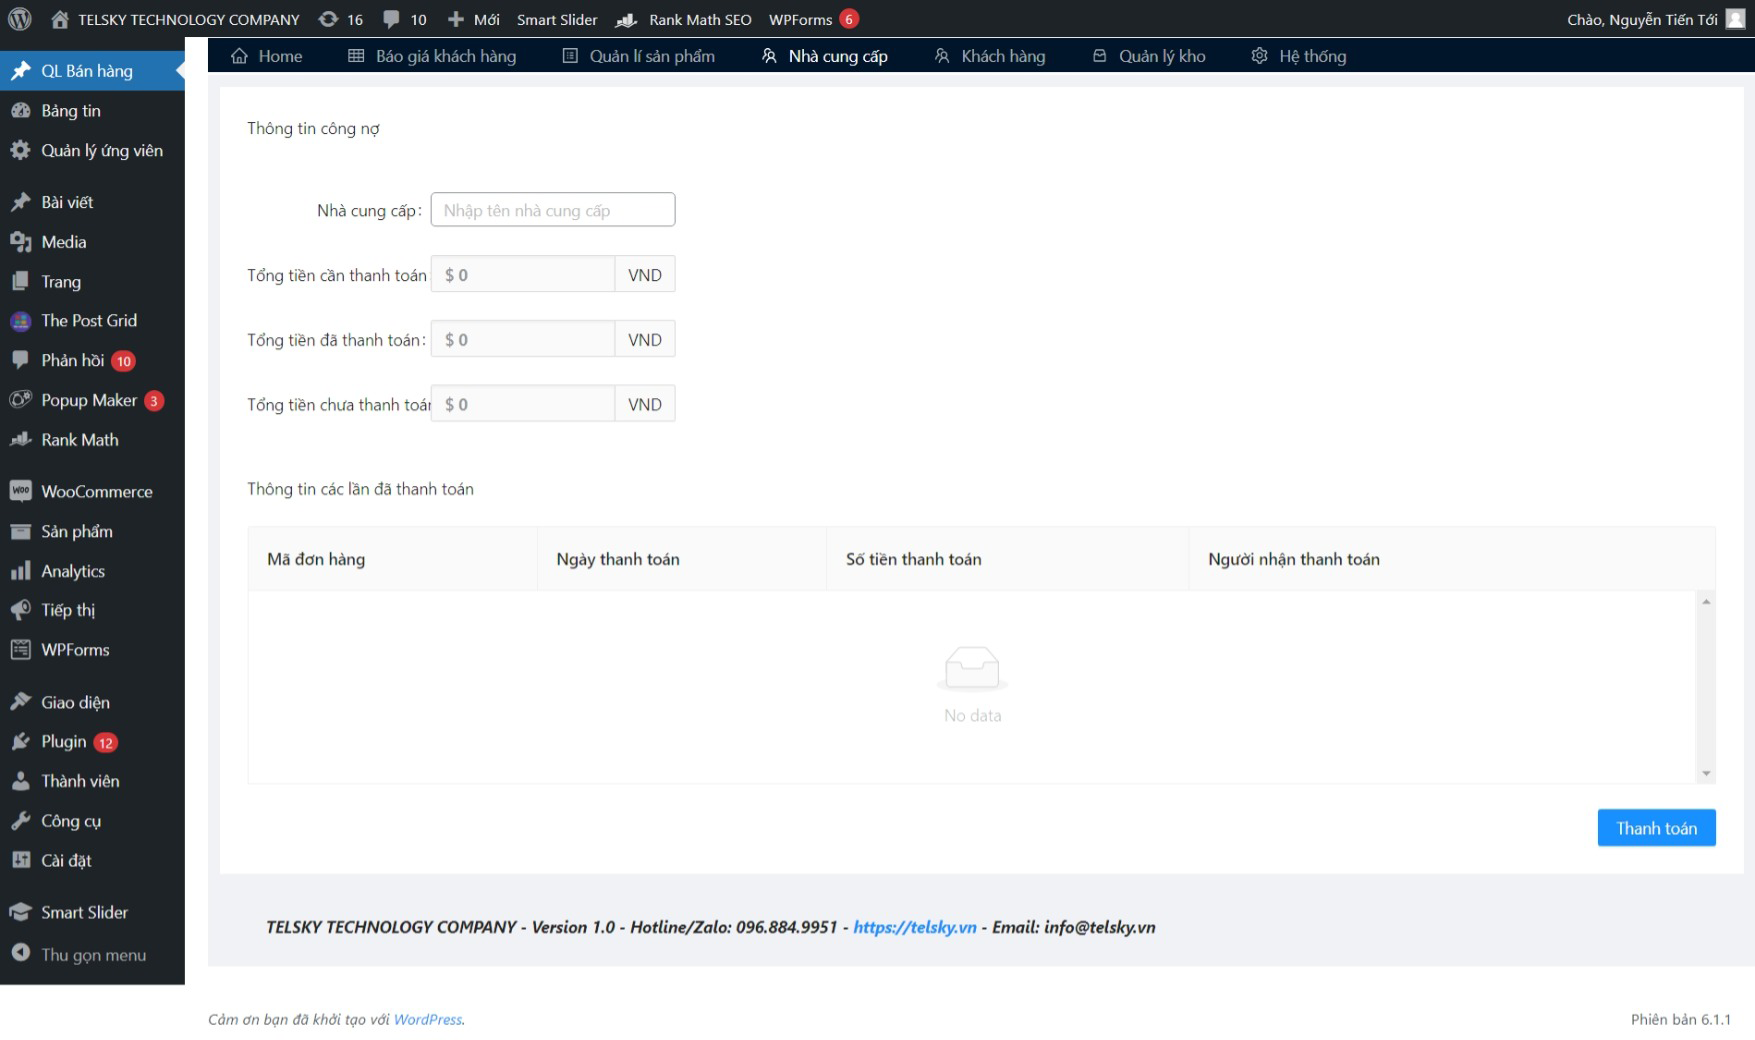Viewport: 1755px width, 1040px height.
Task: Click the user icon of Thành viên
Action: click(20, 781)
